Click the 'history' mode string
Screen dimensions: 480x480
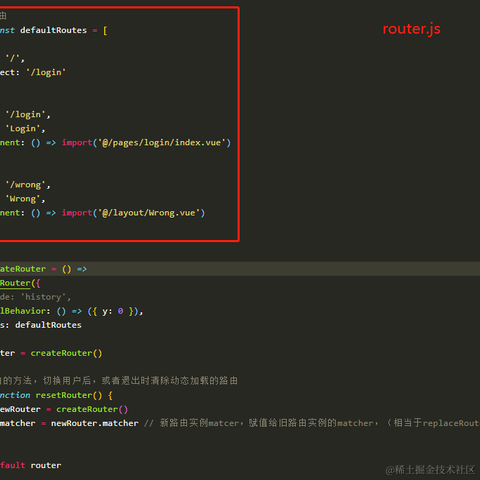coord(43,297)
